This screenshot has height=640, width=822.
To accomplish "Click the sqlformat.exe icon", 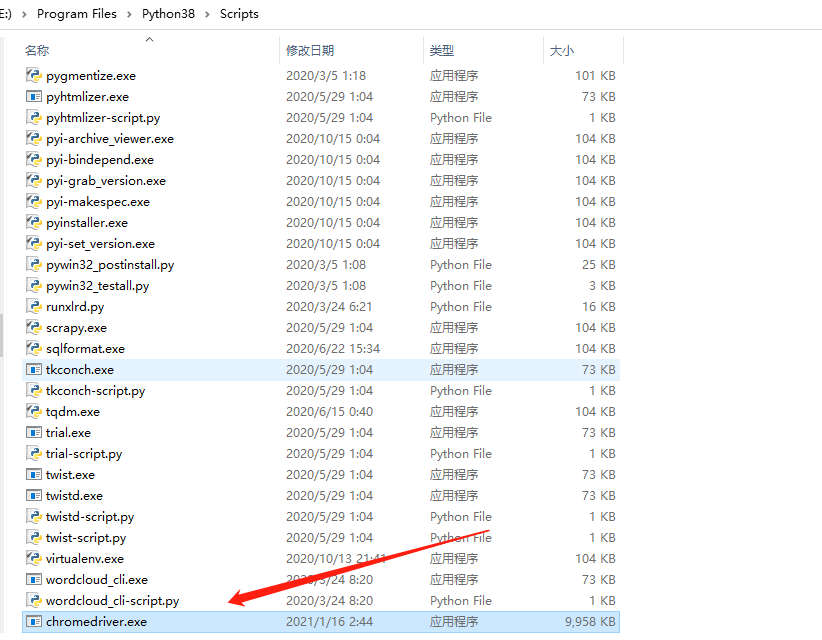I will 34,348.
